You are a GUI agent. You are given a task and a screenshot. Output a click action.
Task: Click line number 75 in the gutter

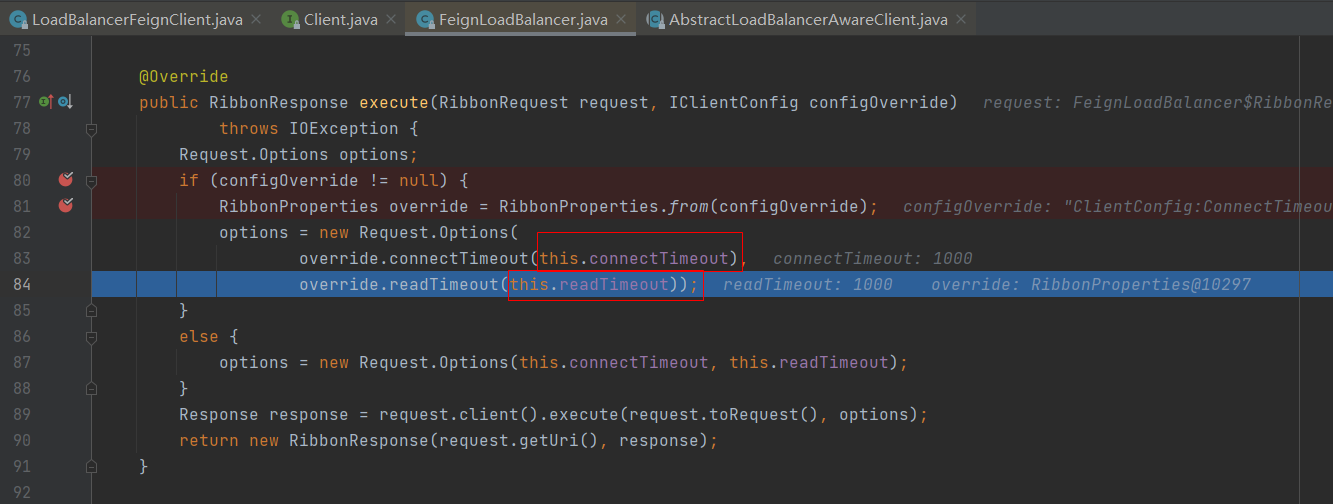21,50
